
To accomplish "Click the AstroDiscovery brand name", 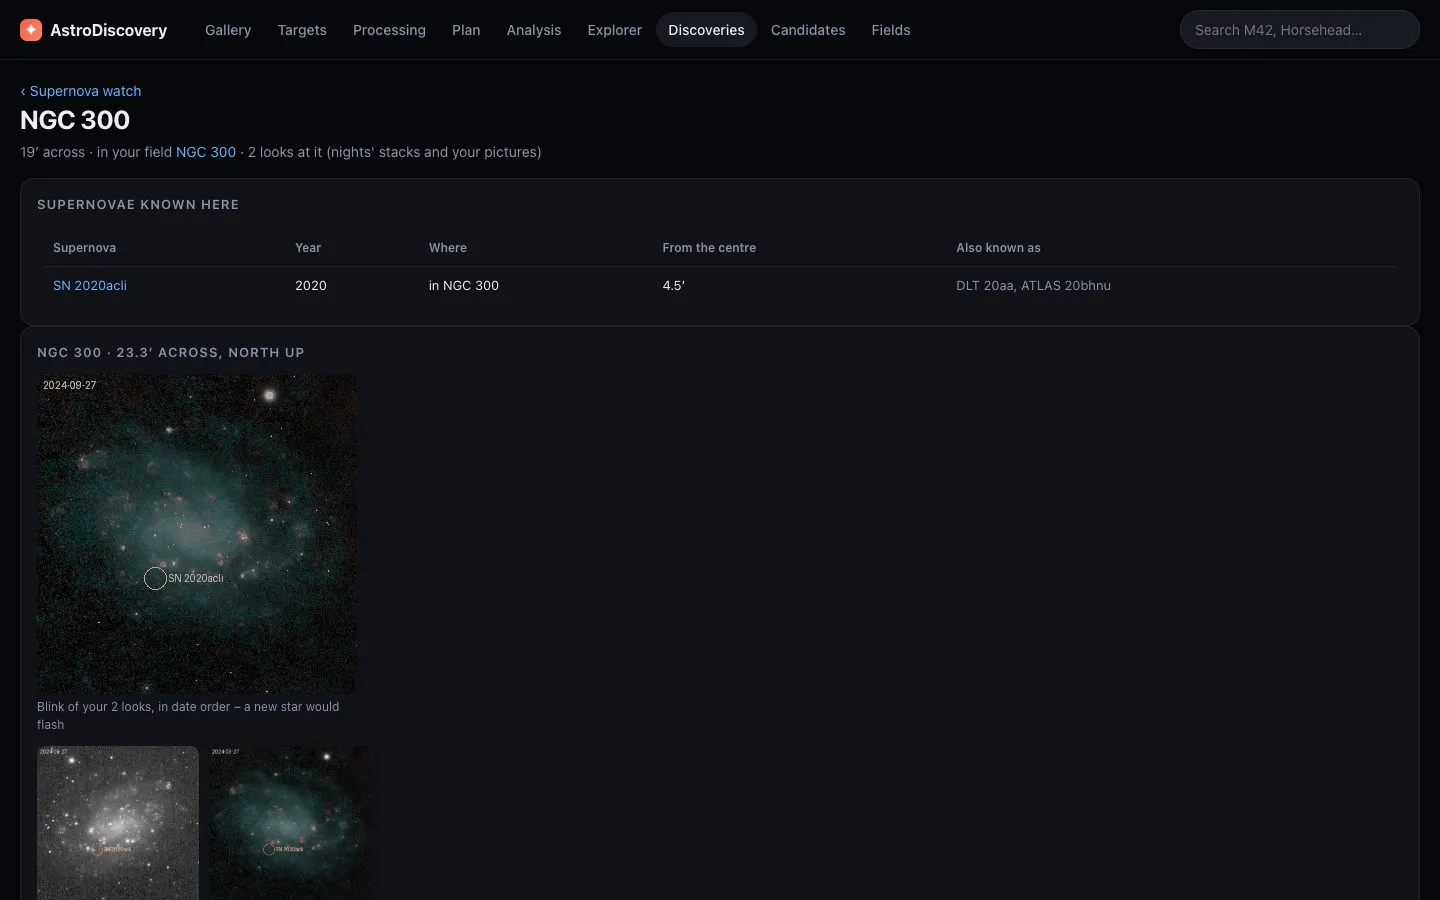I will pos(109,30).
